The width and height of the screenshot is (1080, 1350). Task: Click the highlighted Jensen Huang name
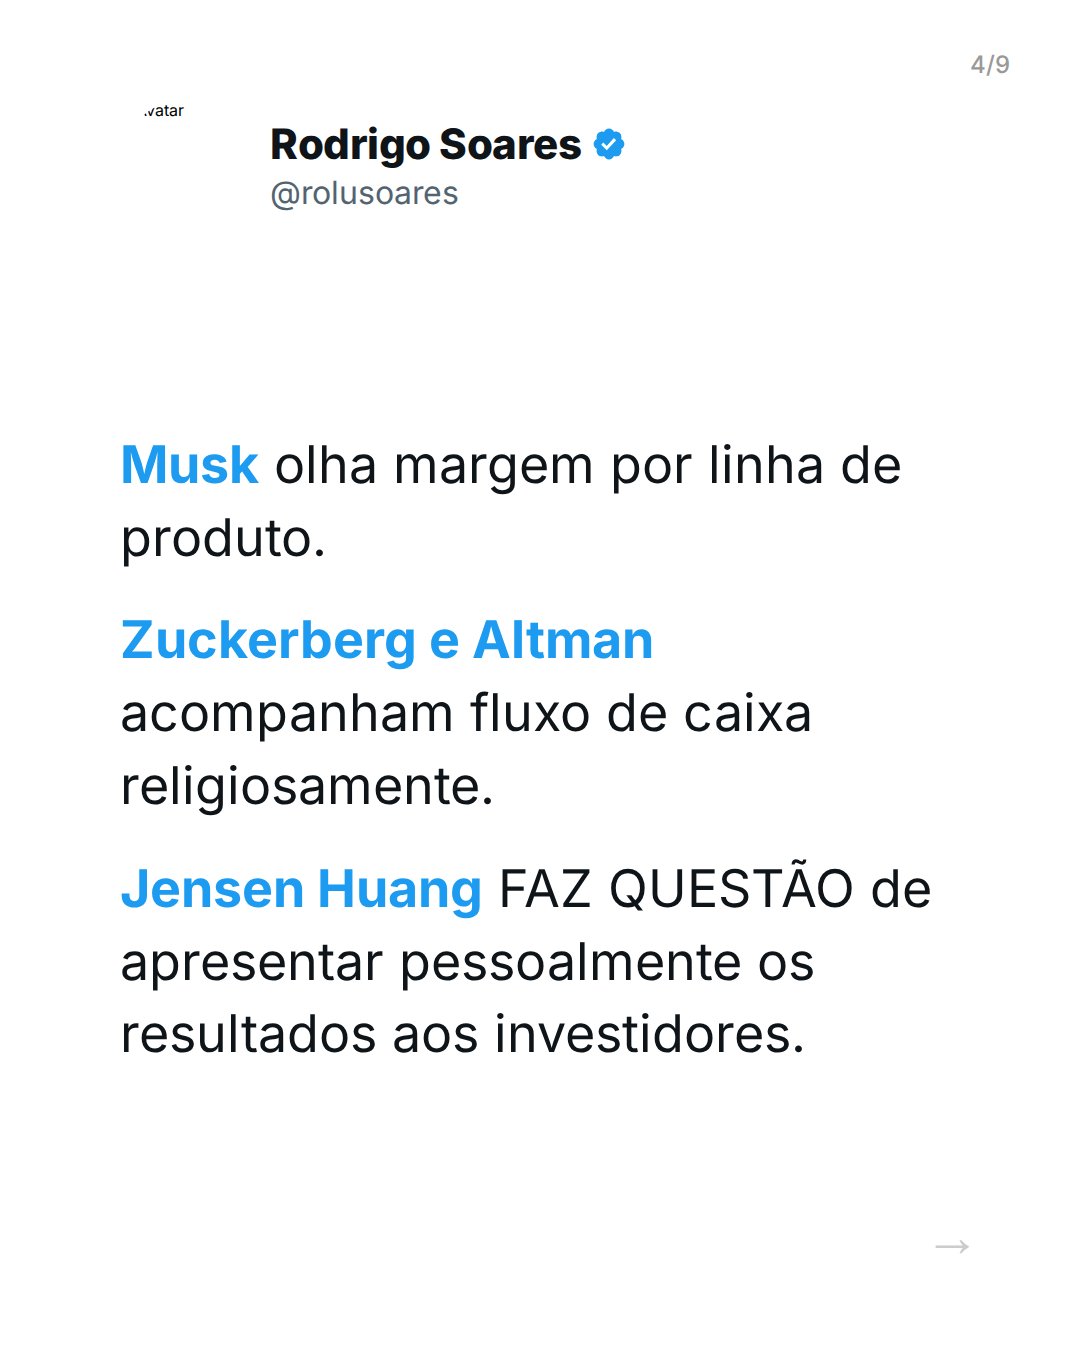coord(301,889)
